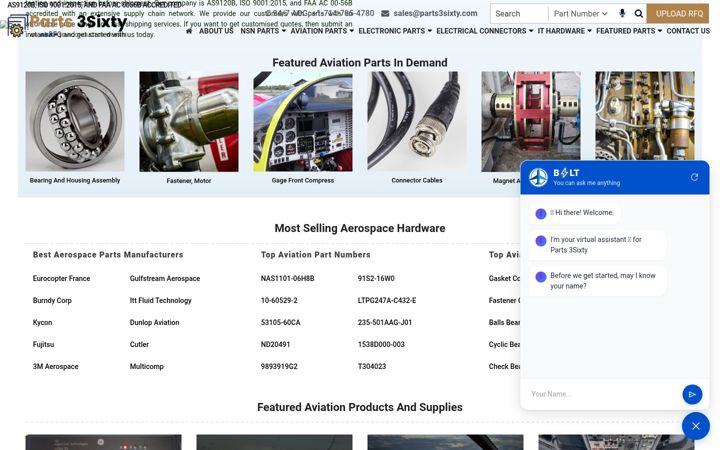Open the Kycon manufacturer link

click(x=42, y=322)
